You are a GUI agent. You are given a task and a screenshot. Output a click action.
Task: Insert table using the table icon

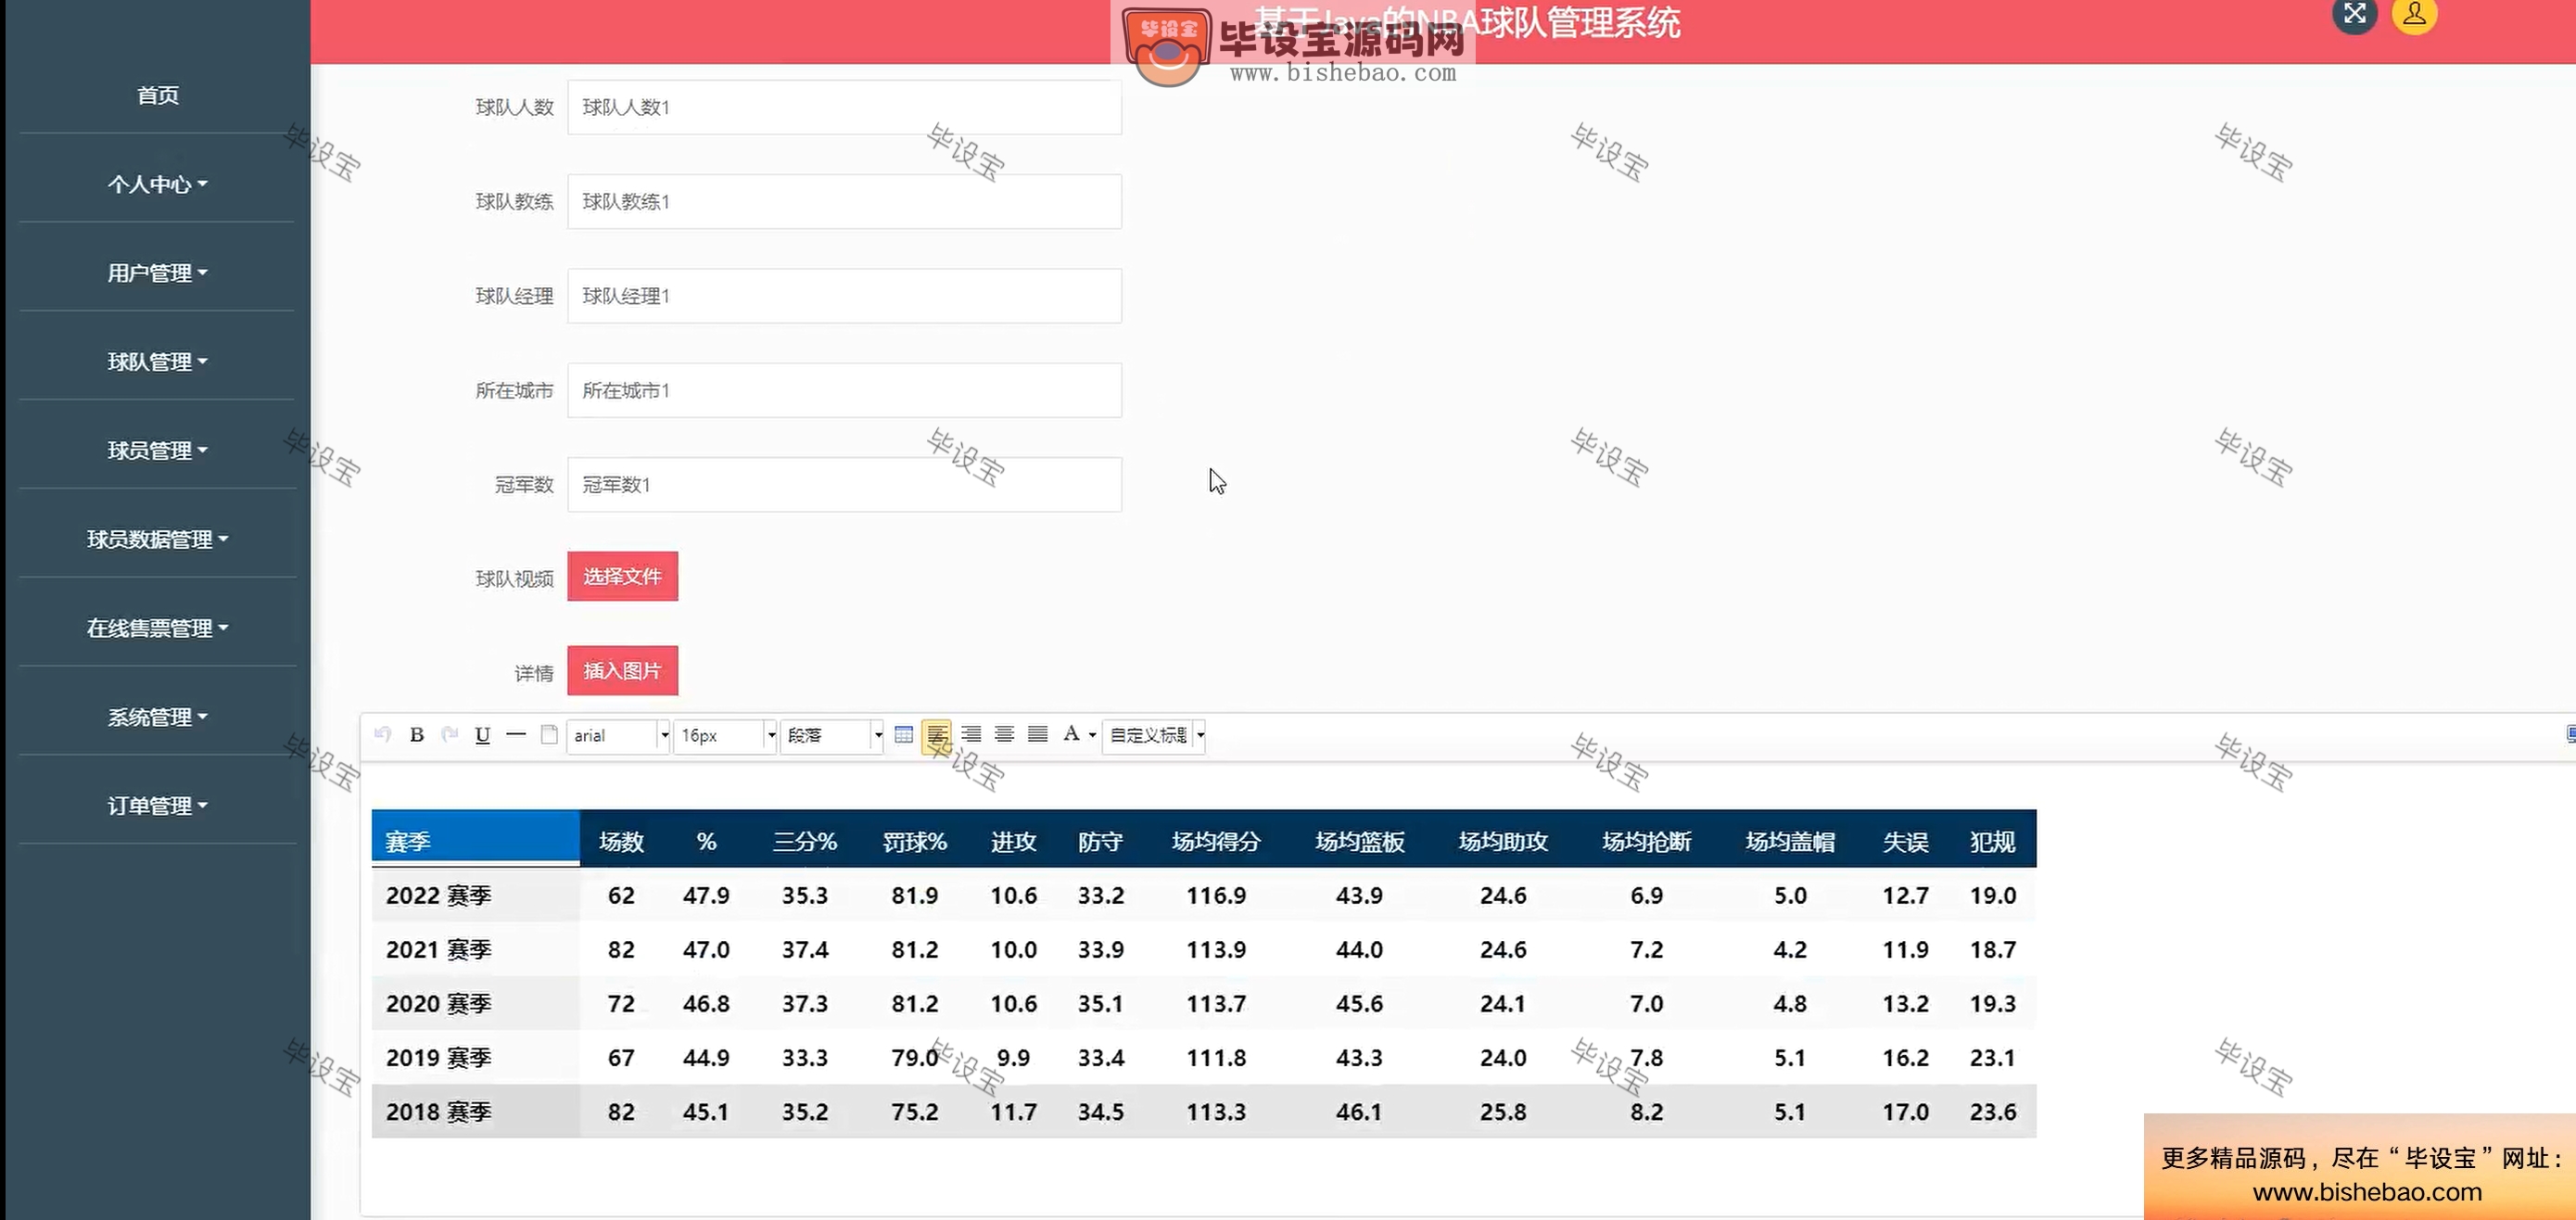[904, 735]
